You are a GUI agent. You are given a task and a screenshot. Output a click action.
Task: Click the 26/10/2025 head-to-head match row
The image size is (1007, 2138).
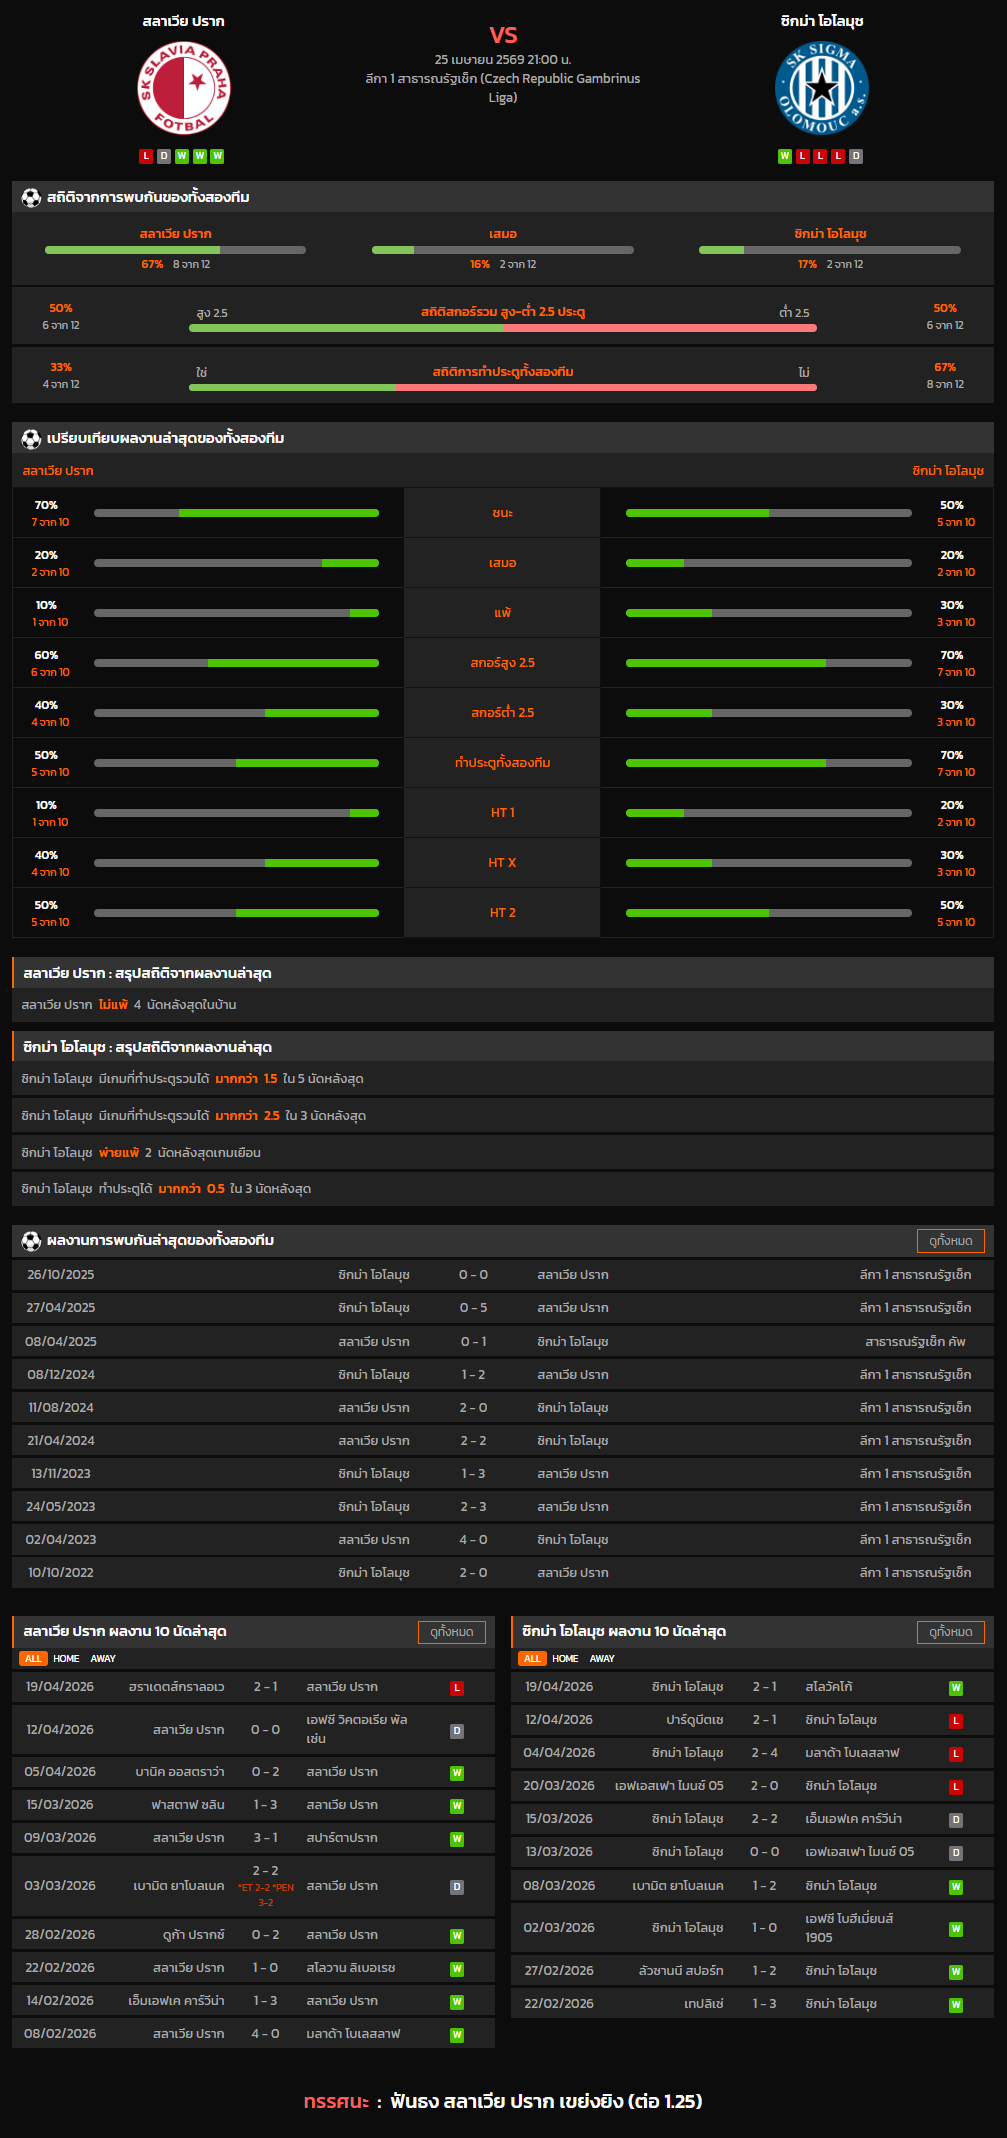pyautogui.click(x=502, y=1275)
